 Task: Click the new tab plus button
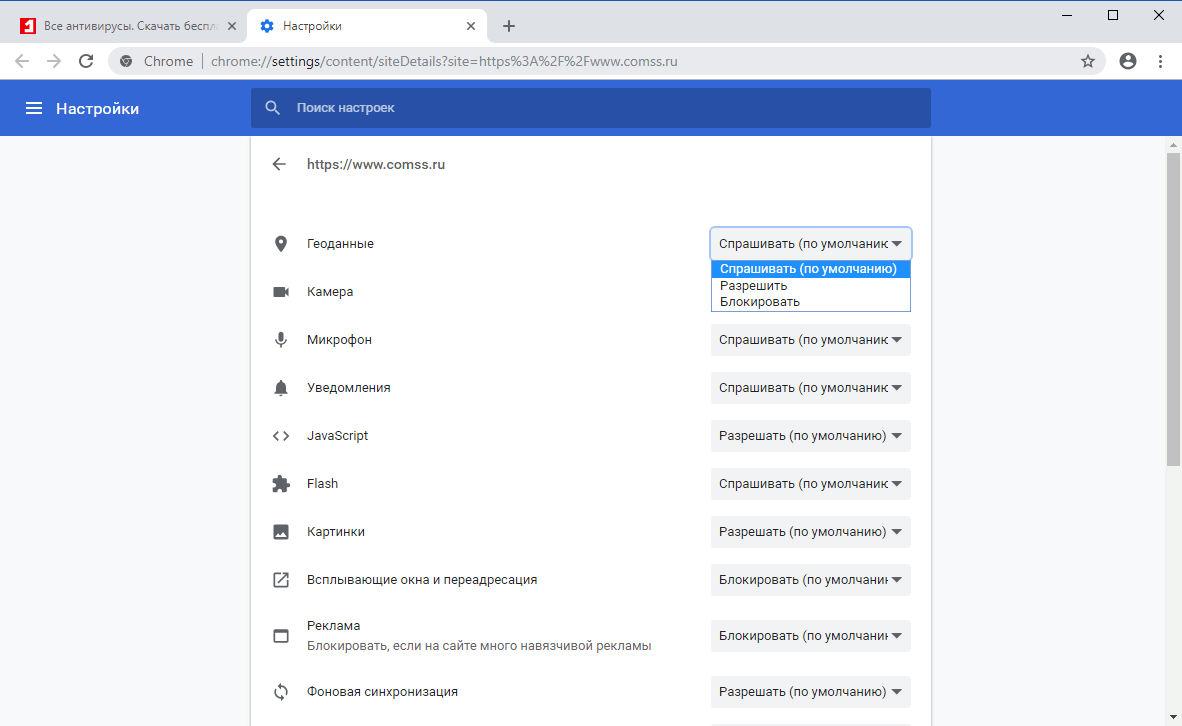click(509, 26)
